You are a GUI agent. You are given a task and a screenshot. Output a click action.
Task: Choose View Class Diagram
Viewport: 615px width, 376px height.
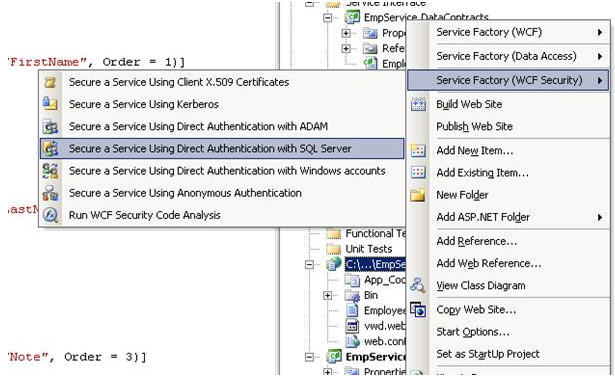(508, 285)
